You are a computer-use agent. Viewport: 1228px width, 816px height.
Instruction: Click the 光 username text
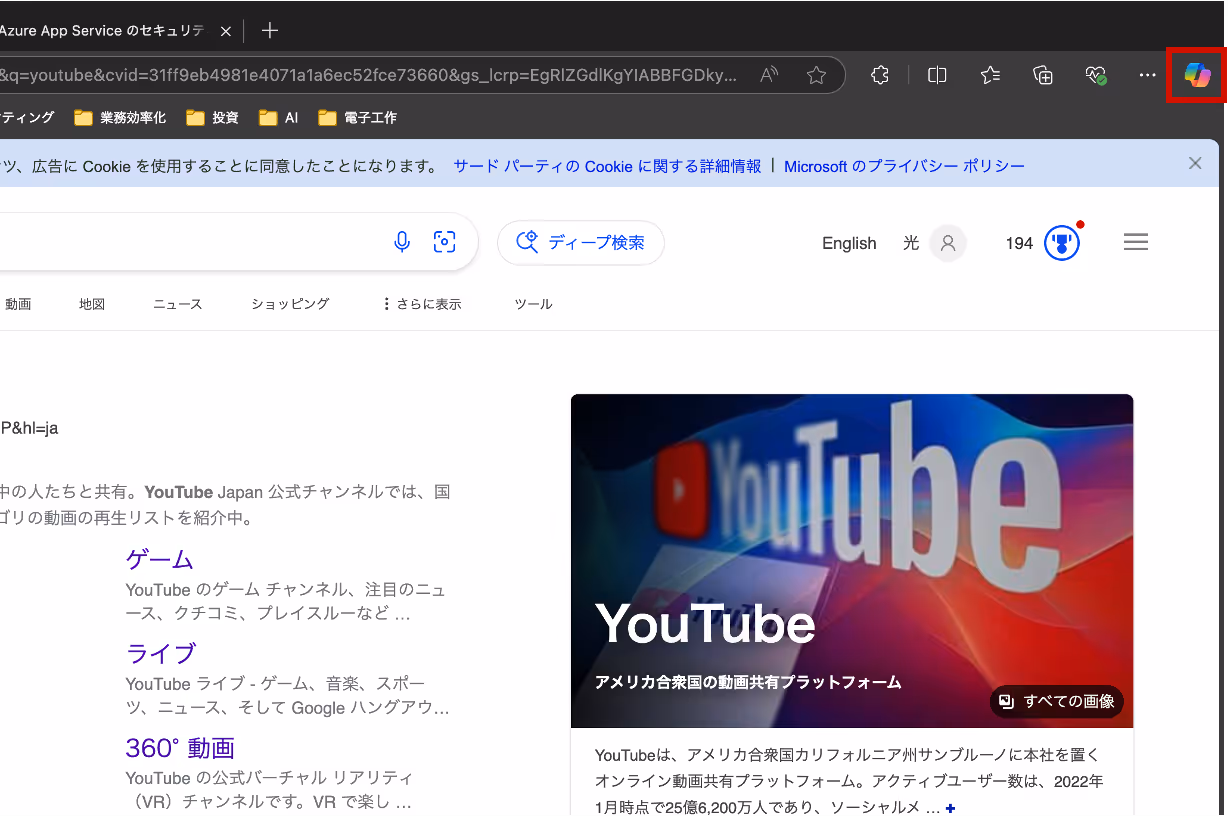[911, 243]
